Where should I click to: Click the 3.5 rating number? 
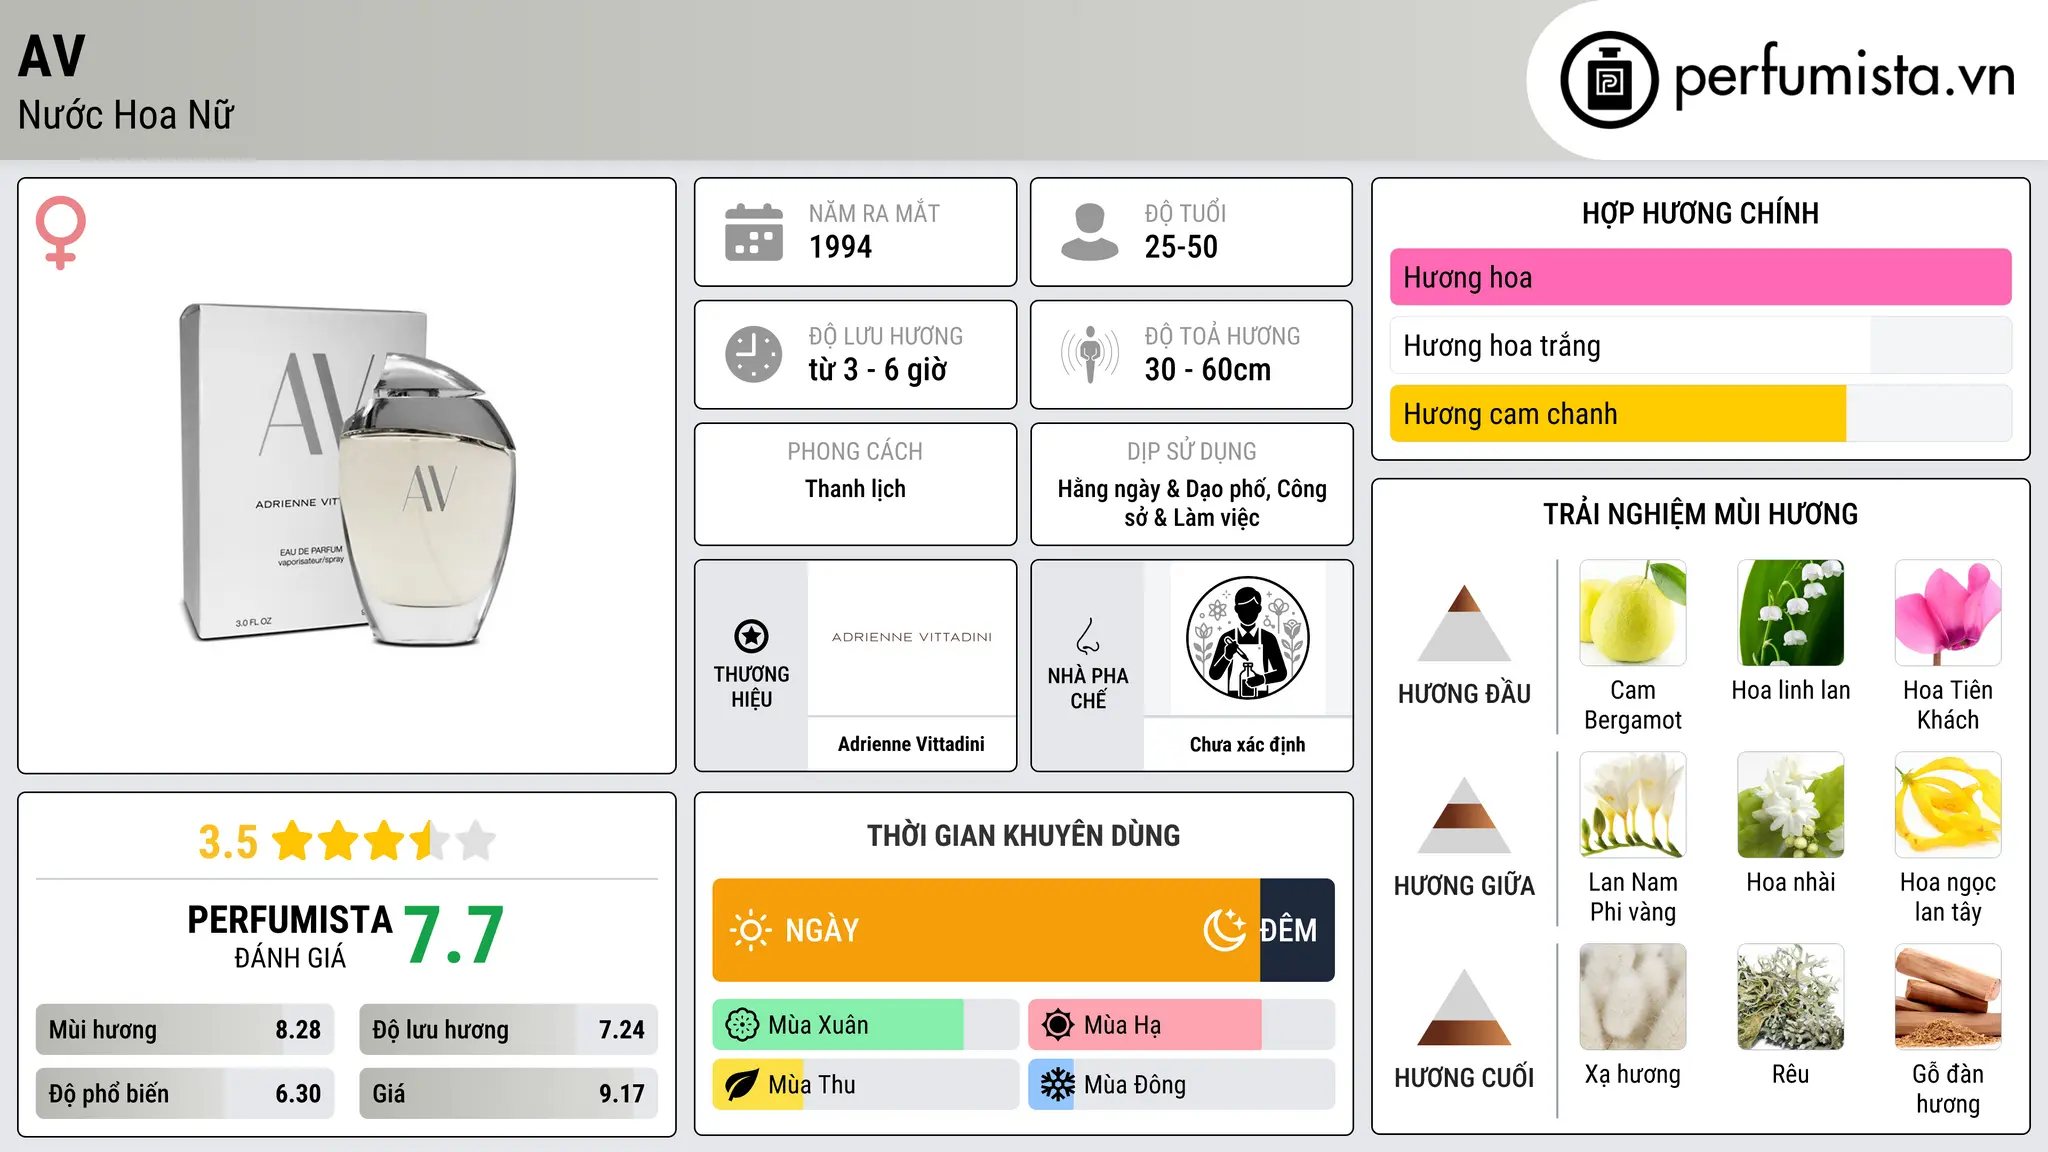228,842
